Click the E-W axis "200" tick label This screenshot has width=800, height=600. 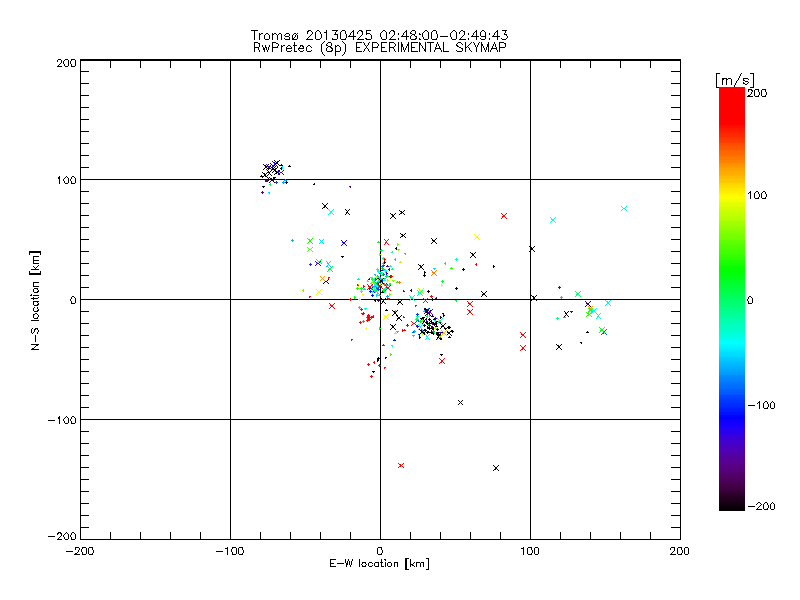click(x=680, y=551)
